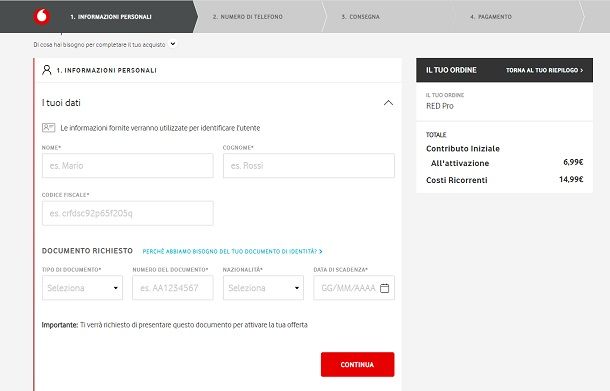This screenshot has height=391, width=610.
Task: Click the 14,99€ recurring cost value
Action: click(571, 179)
